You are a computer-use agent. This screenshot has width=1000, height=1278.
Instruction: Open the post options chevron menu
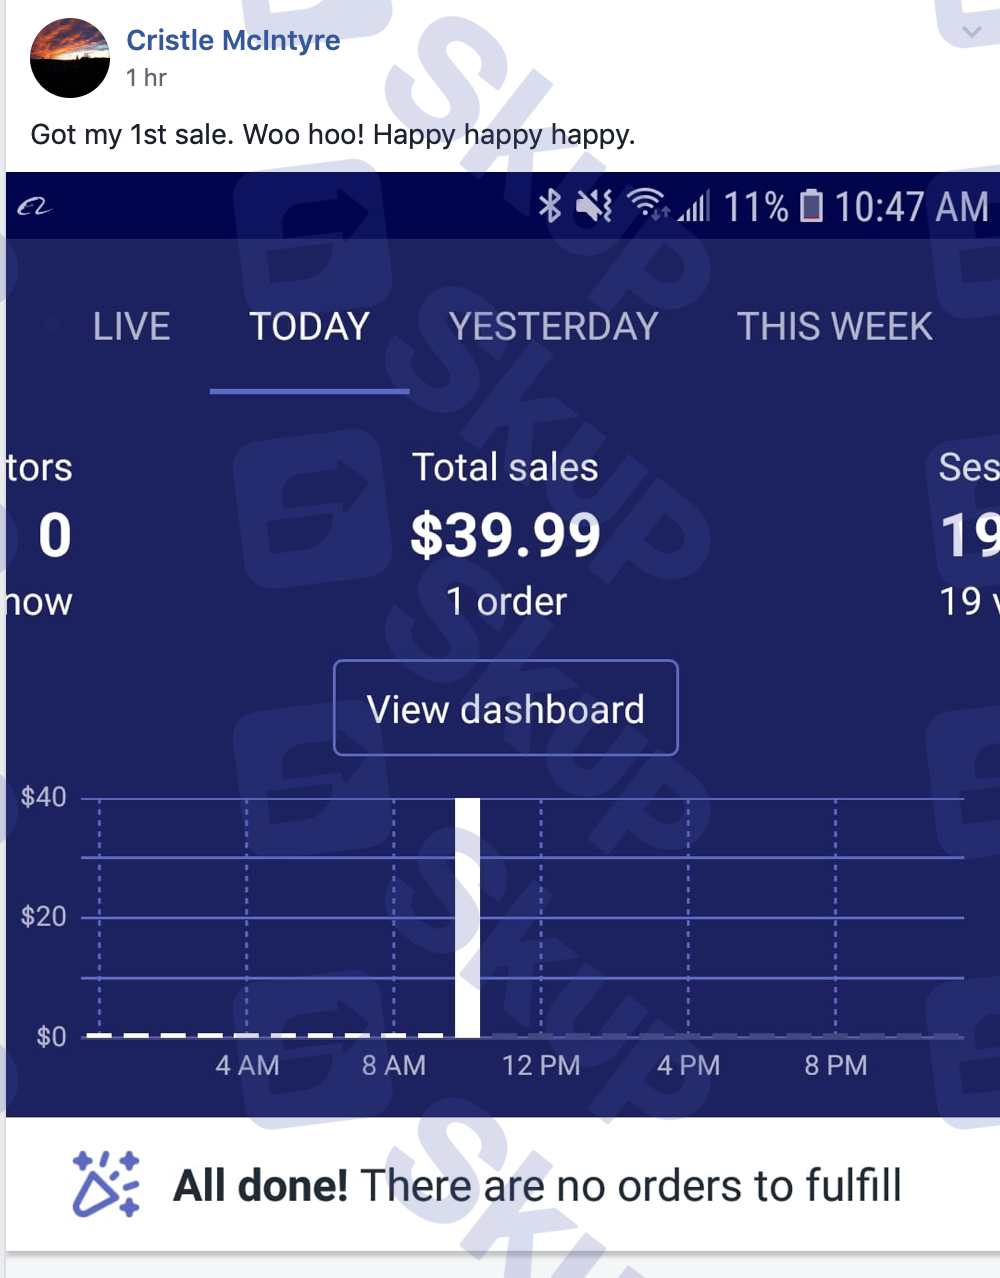click(x=971, y=32)
